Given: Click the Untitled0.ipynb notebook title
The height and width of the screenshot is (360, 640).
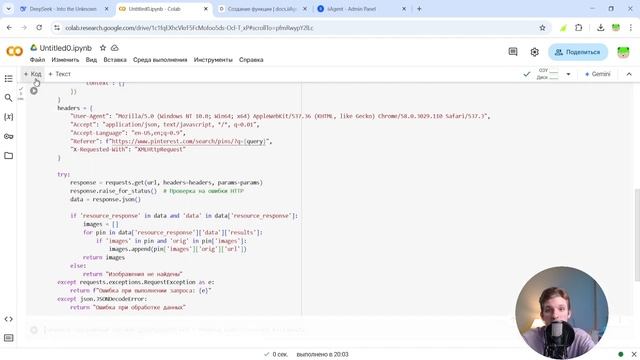Looking at the screenshot, I should [66, 48].
